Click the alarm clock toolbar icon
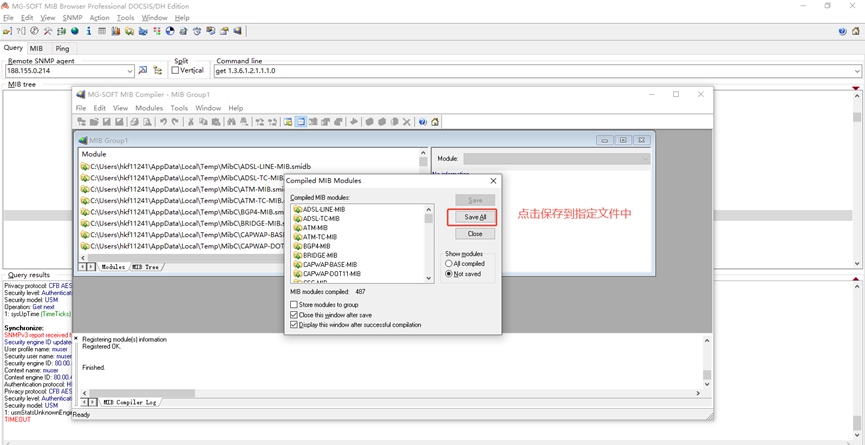The width and height of the screenshot is (865, 445). tap(197, 31)
